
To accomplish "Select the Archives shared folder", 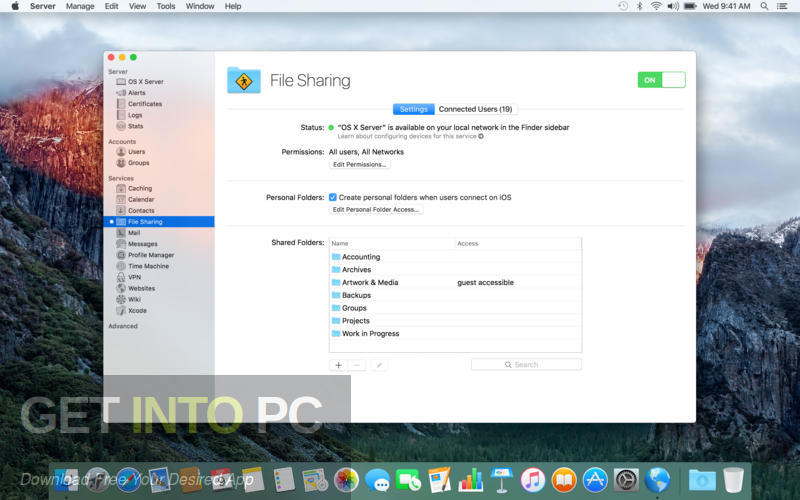I will (455, 269).
